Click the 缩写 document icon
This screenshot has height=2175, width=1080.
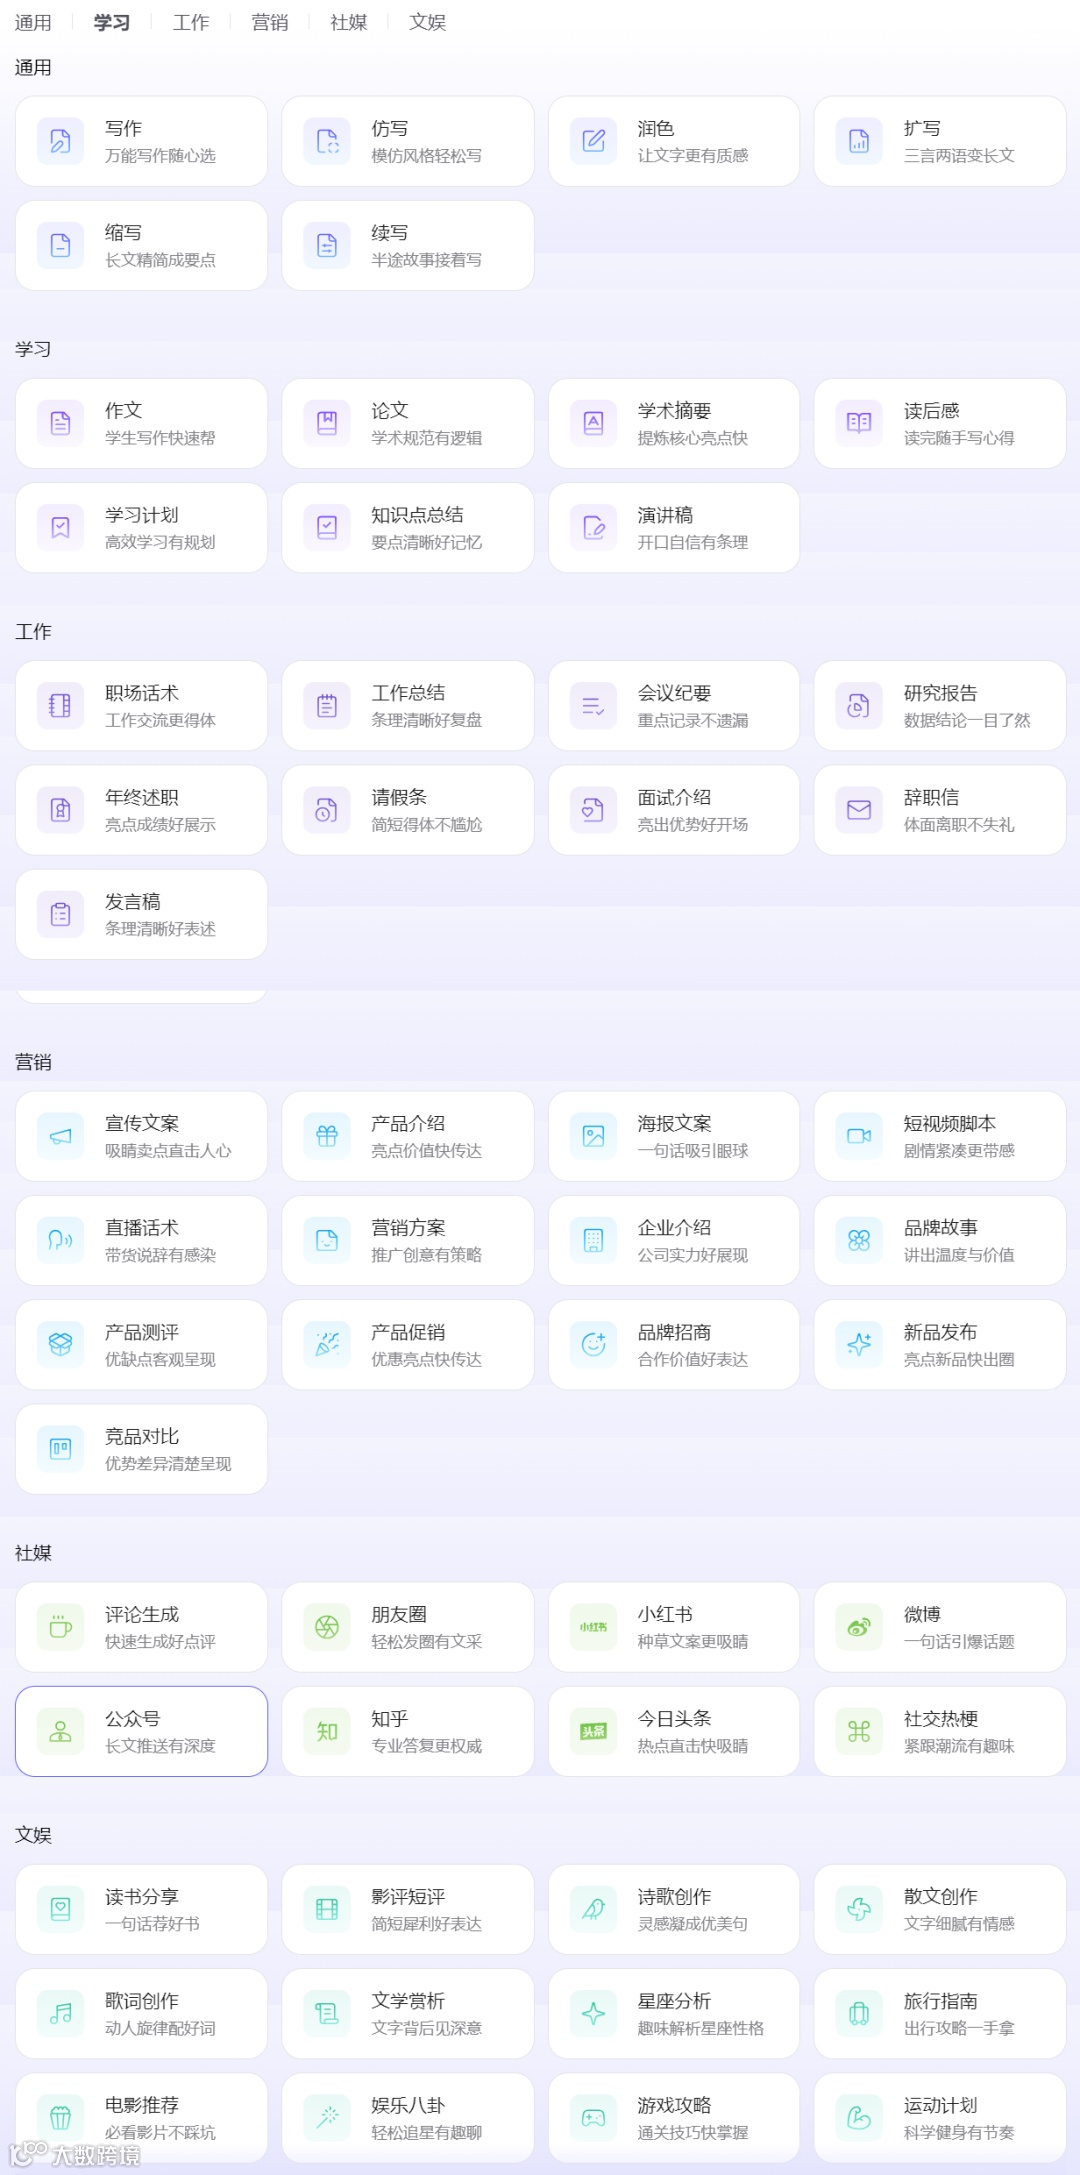[x=61, y=245]
